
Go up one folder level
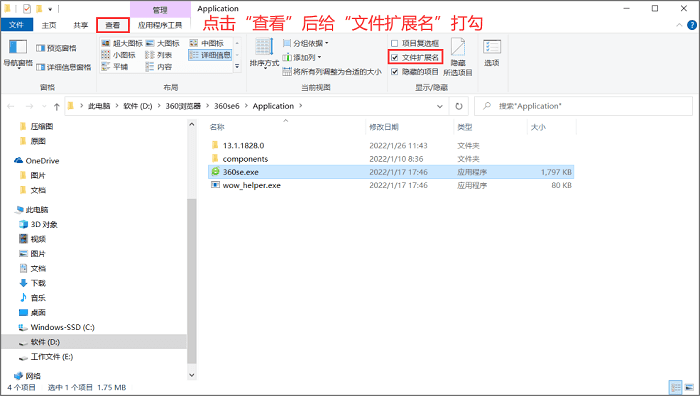click(57, 106)
